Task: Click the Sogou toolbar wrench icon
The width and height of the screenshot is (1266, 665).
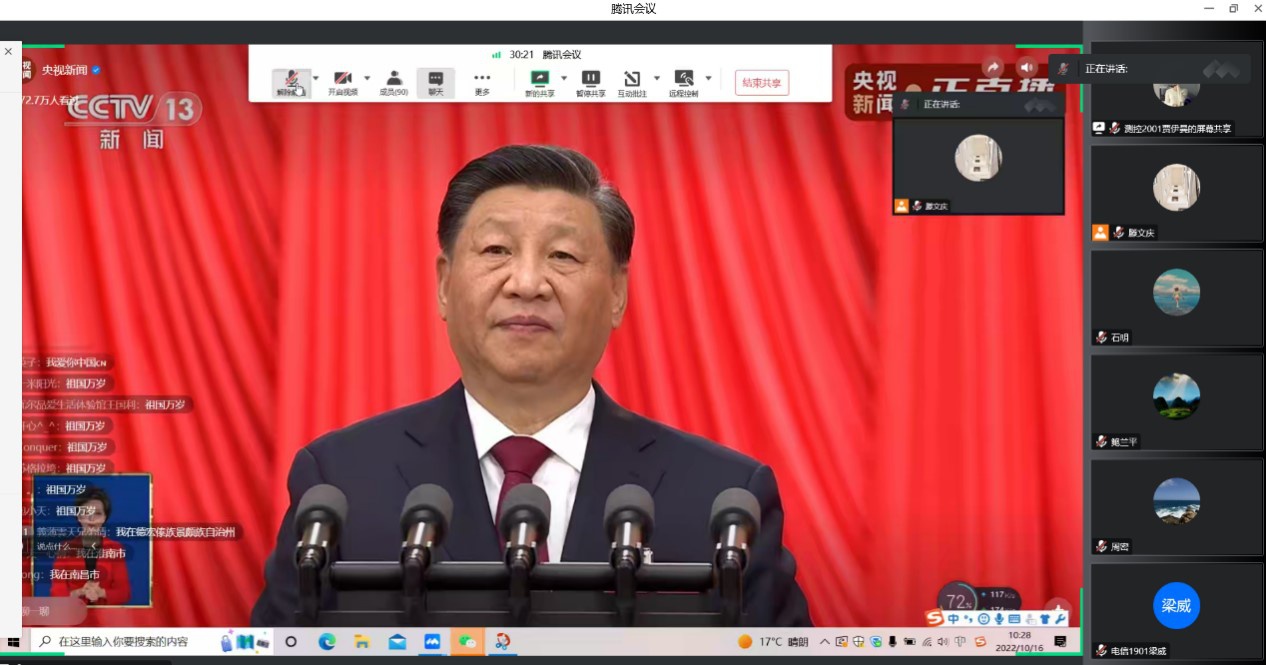Action: tap(1060, 619)
